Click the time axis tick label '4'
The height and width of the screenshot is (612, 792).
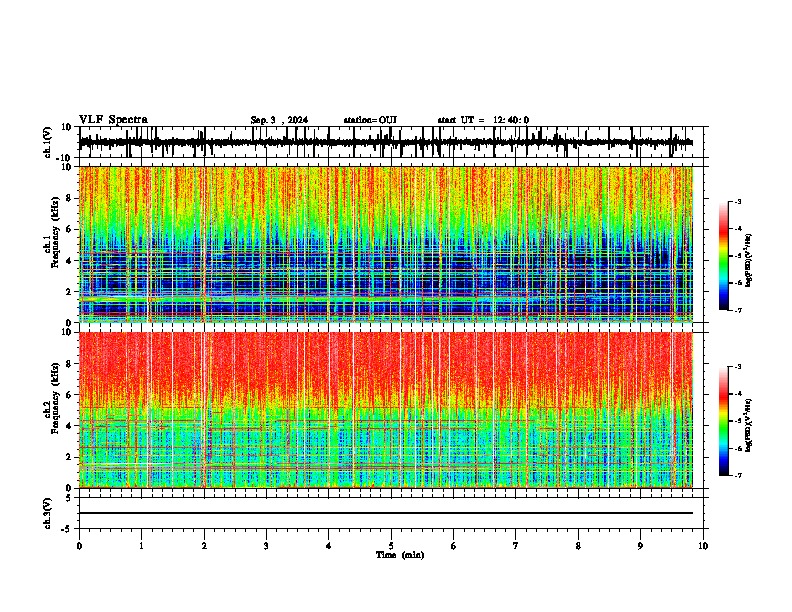point(329,546)
